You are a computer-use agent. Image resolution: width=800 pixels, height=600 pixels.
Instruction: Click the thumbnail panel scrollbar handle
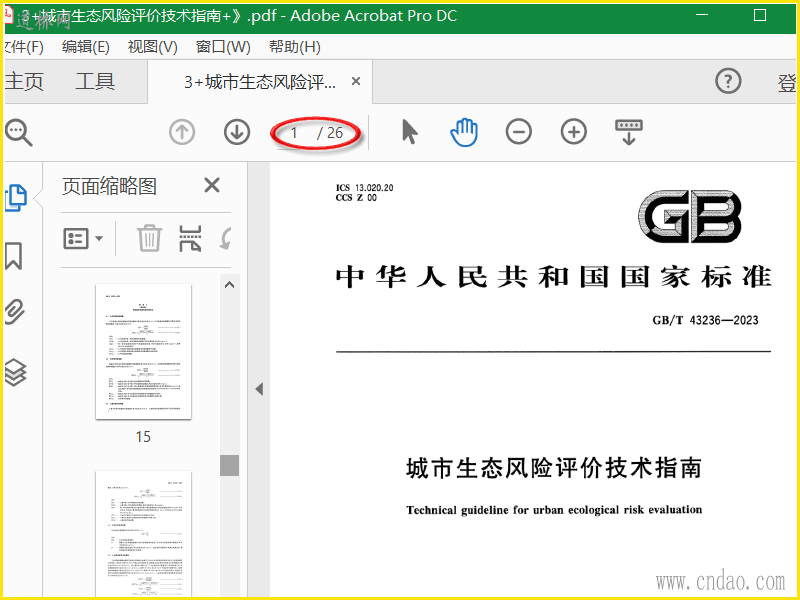pos(230,465)
